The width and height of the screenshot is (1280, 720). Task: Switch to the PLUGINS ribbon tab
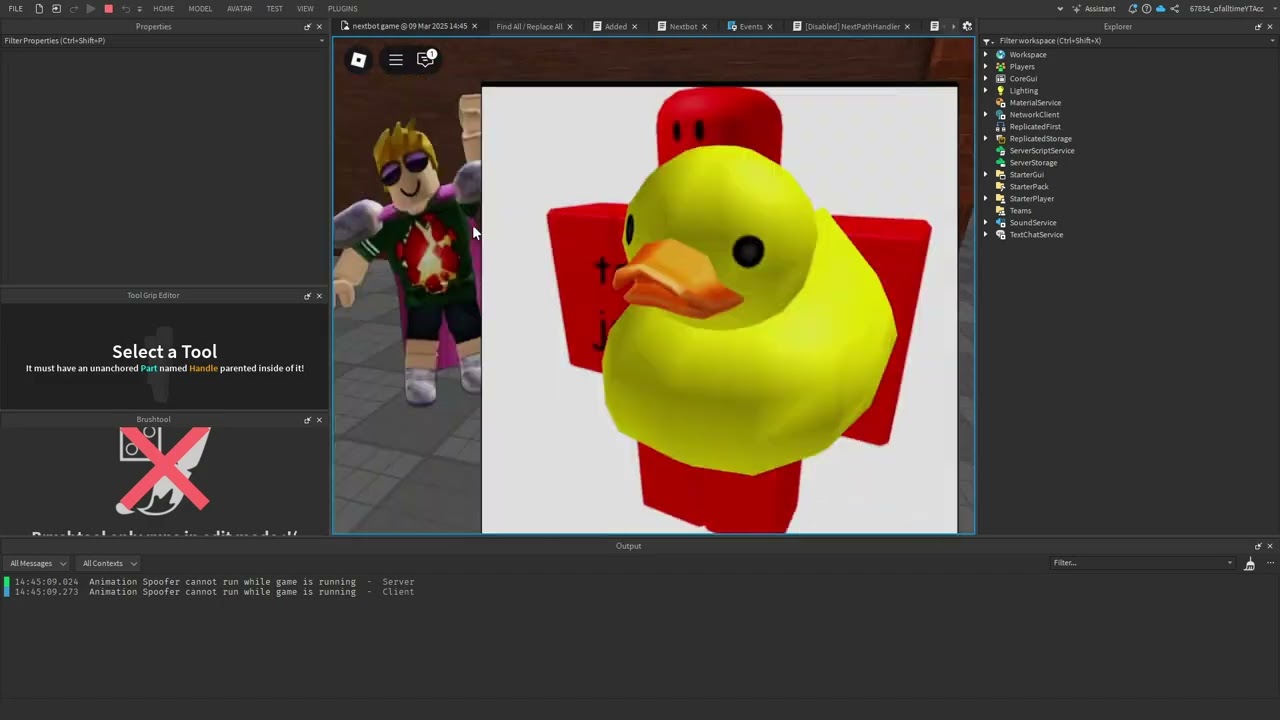tap(342, 9)
